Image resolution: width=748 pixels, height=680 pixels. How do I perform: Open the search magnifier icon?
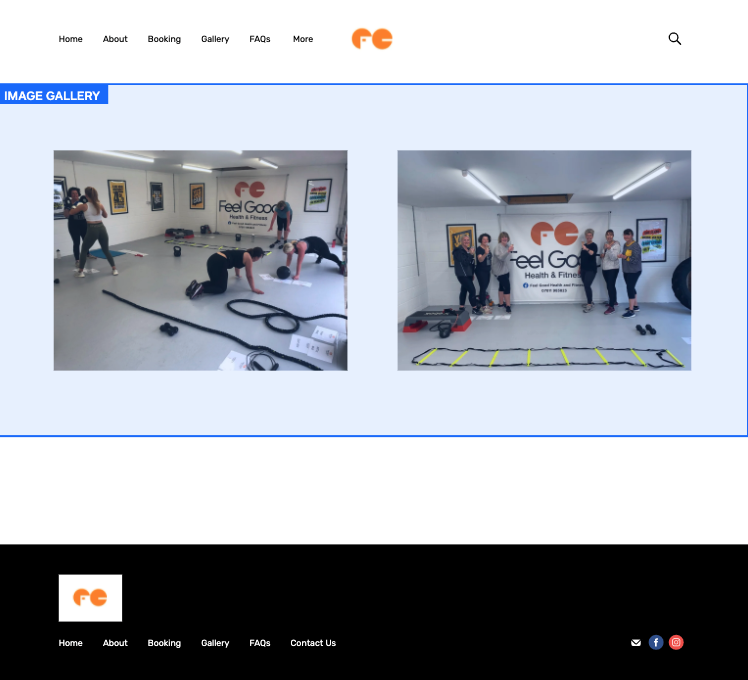click(x=675, y=39)
